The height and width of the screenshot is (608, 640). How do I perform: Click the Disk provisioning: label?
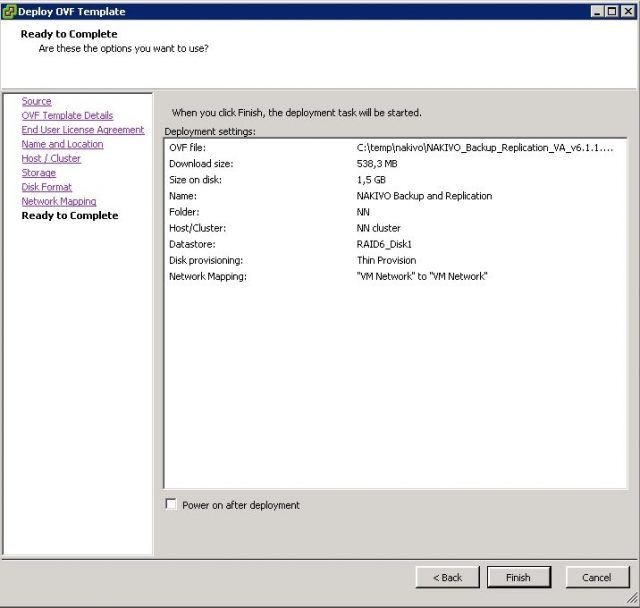click(206, 260)
